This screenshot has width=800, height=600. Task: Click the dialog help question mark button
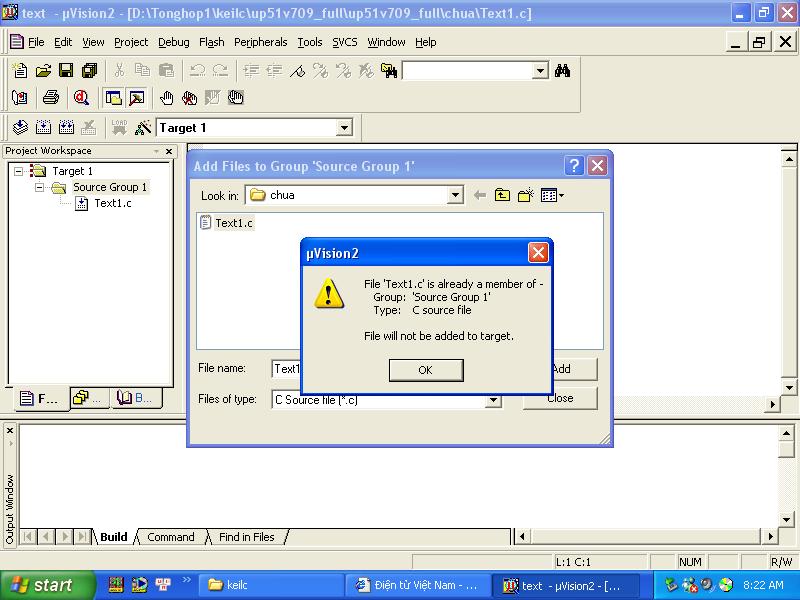(x=574, y=166)
